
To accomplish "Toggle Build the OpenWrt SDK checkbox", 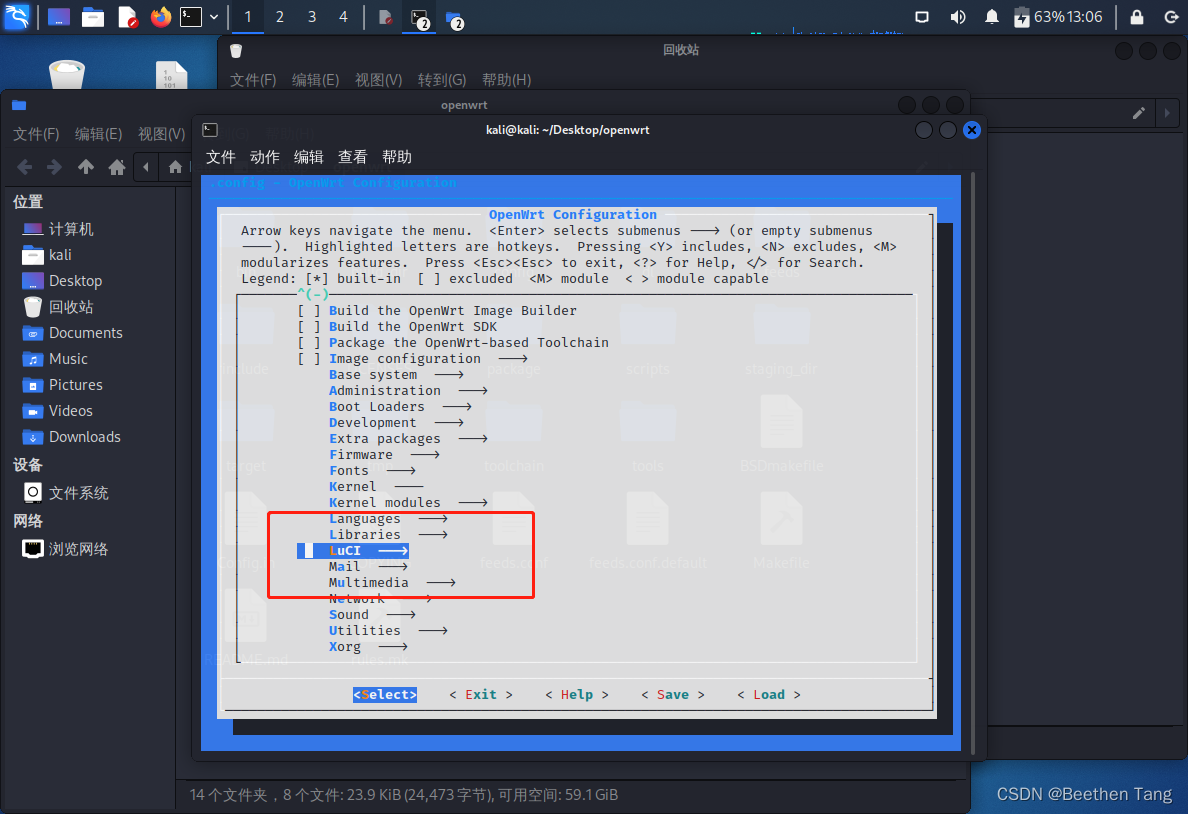I will tap(309, 327).
